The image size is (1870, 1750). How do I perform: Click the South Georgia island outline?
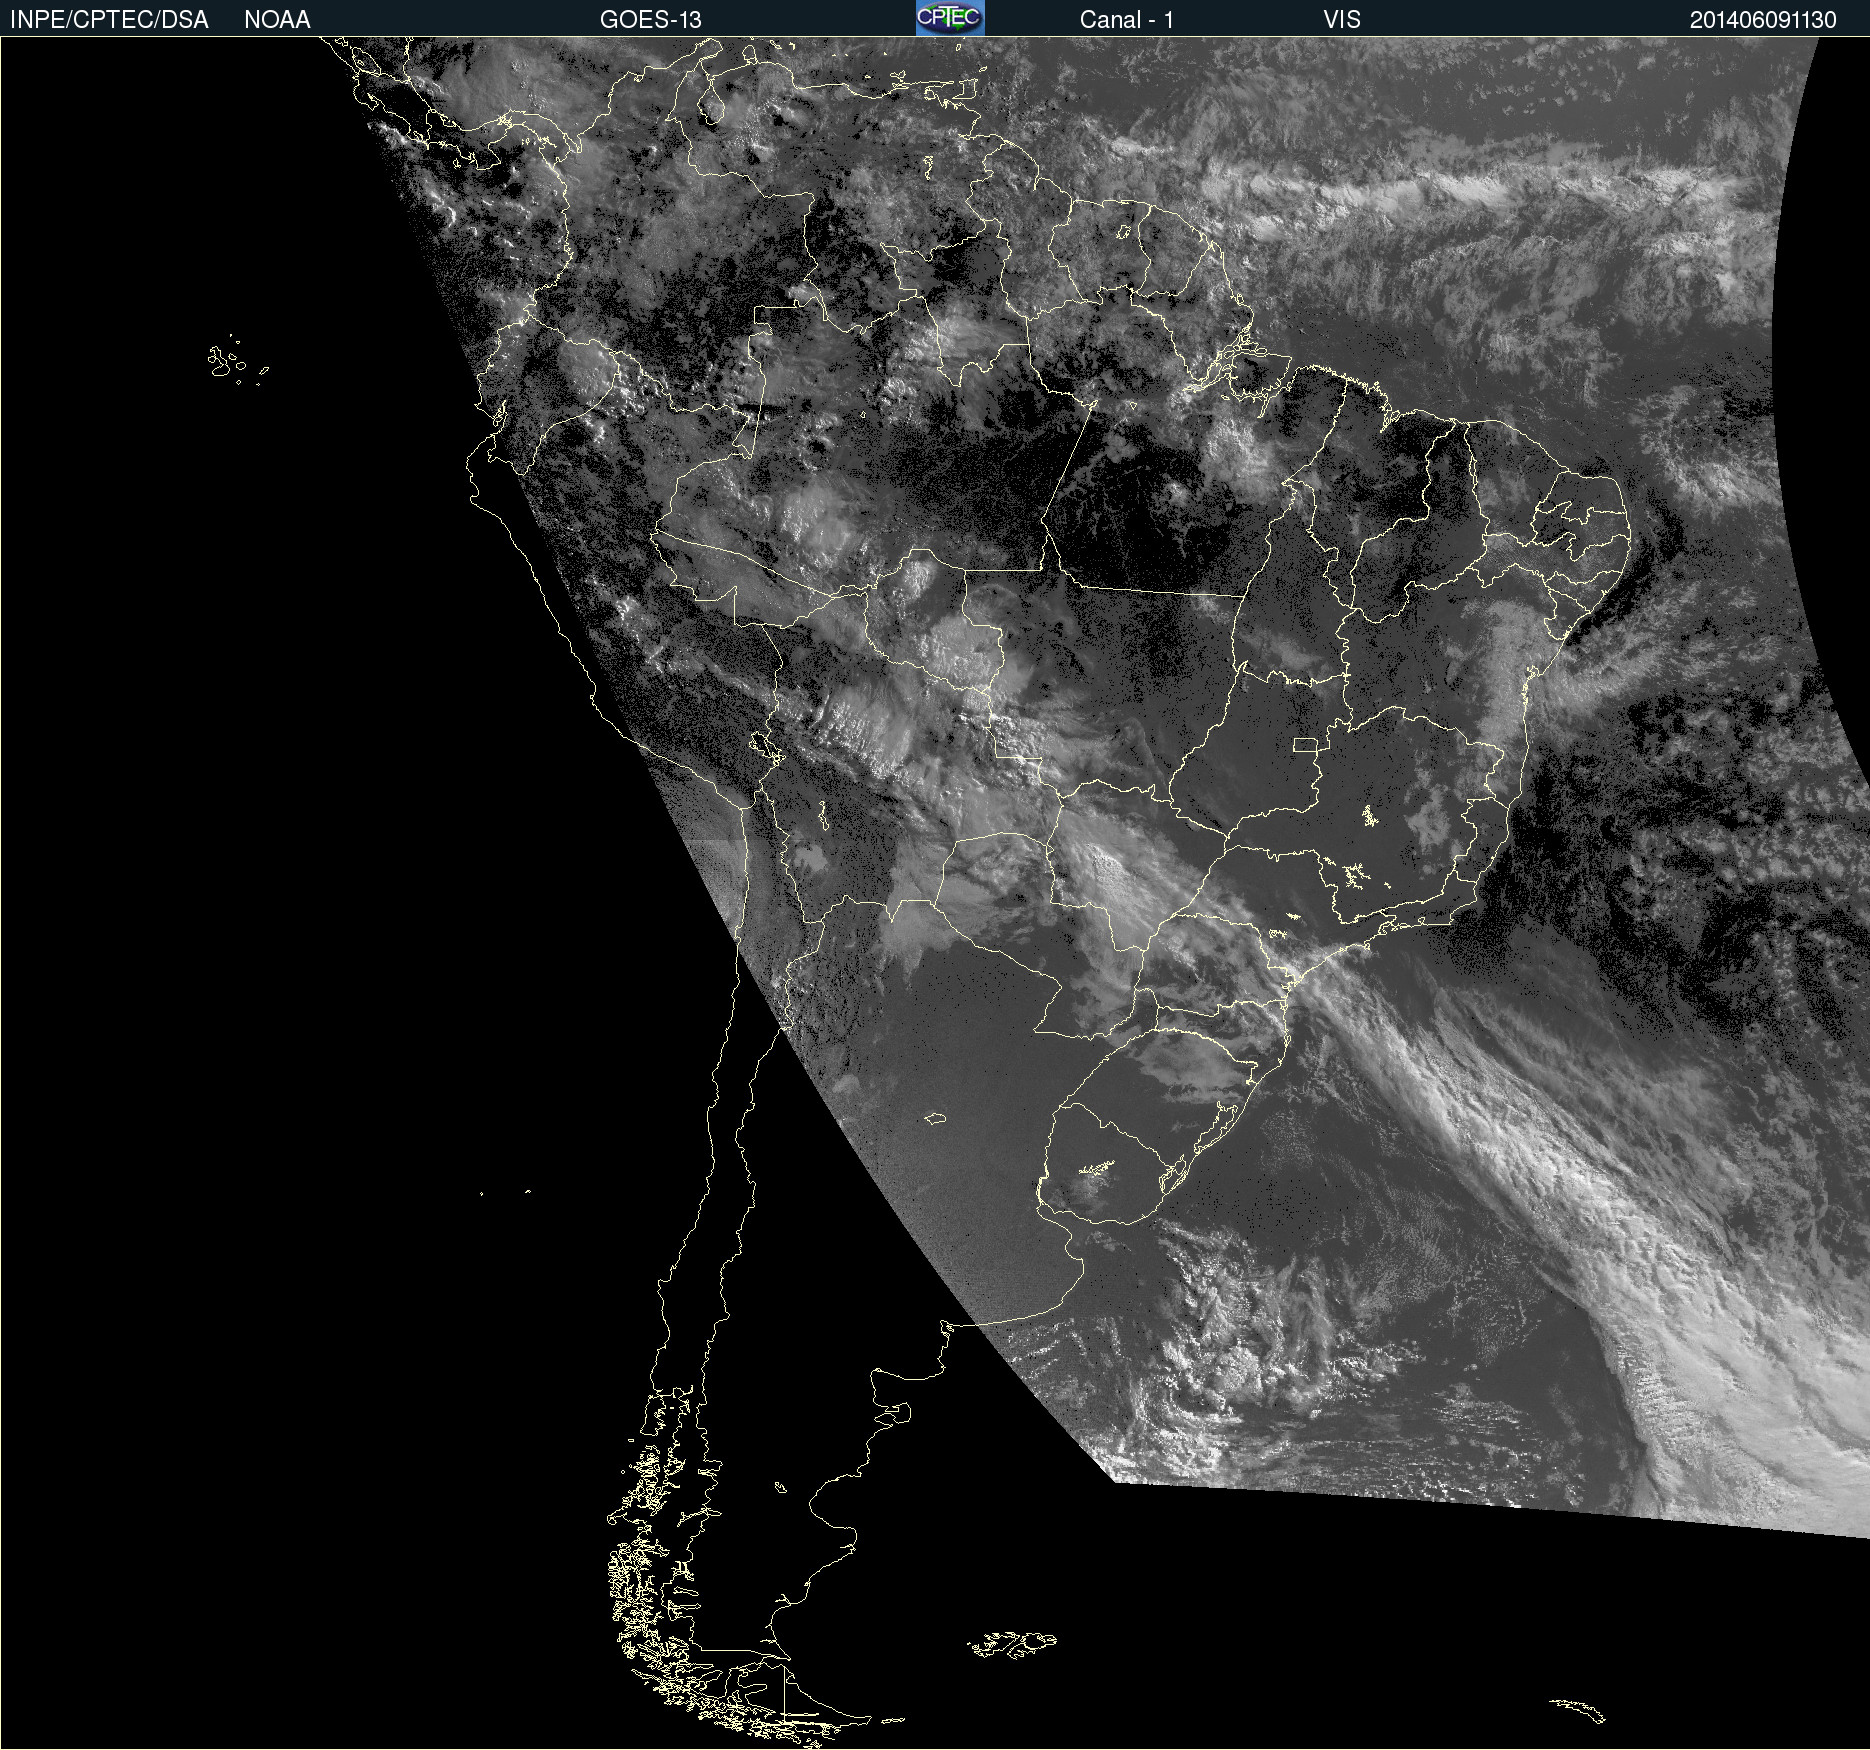(x=1578, y=1710)
